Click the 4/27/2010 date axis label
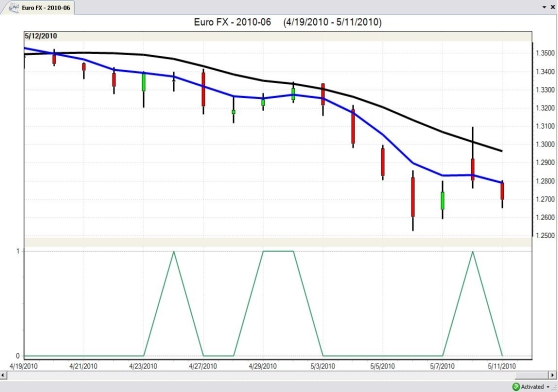Viewport: 558px width, 392px height. (203, 366)
